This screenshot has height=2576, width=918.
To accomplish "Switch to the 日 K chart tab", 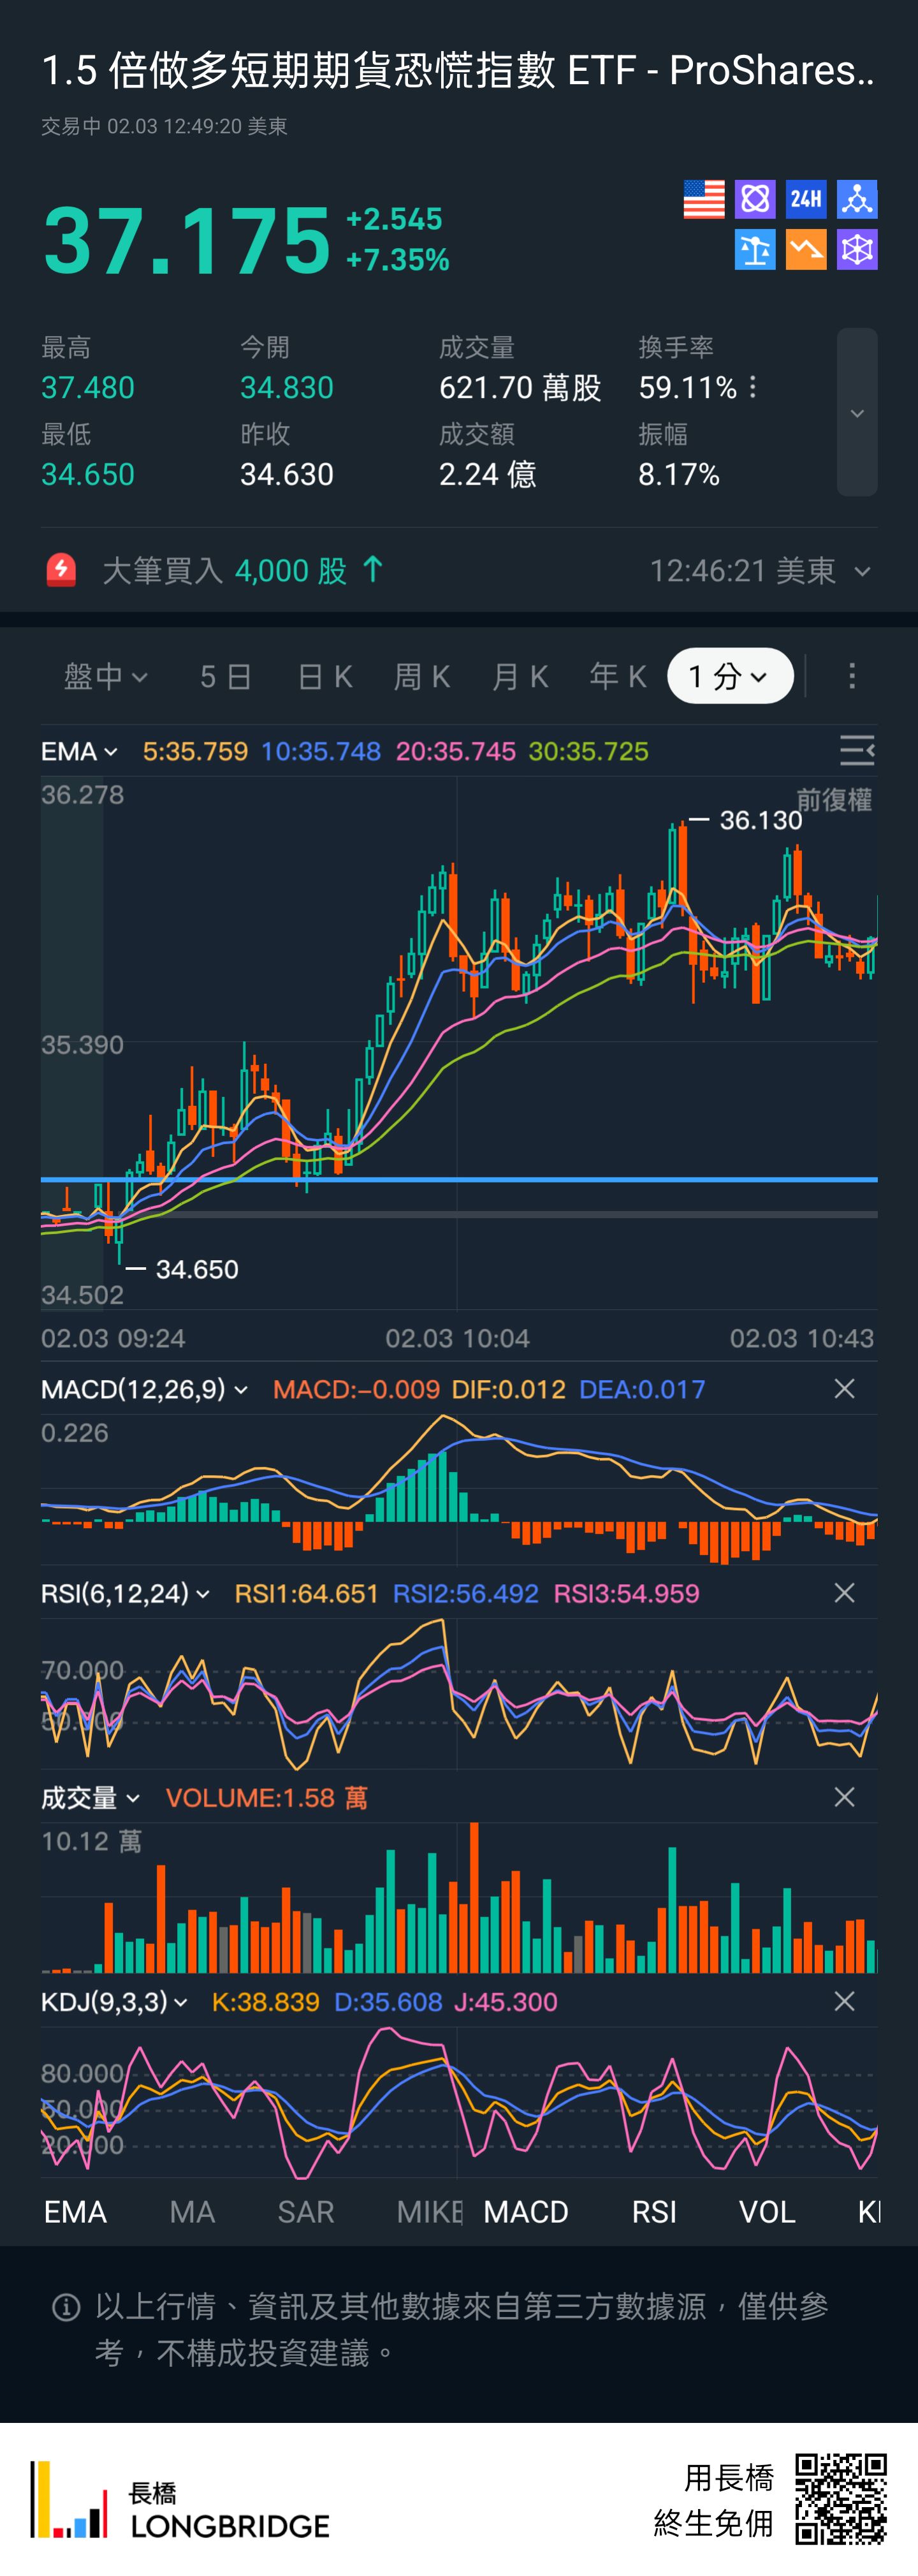I will tap(325, 677).
